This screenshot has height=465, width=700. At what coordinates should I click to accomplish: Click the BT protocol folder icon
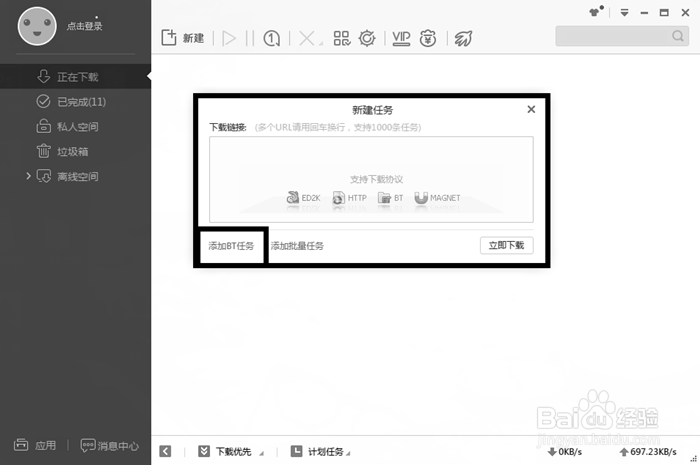(384, 197)
